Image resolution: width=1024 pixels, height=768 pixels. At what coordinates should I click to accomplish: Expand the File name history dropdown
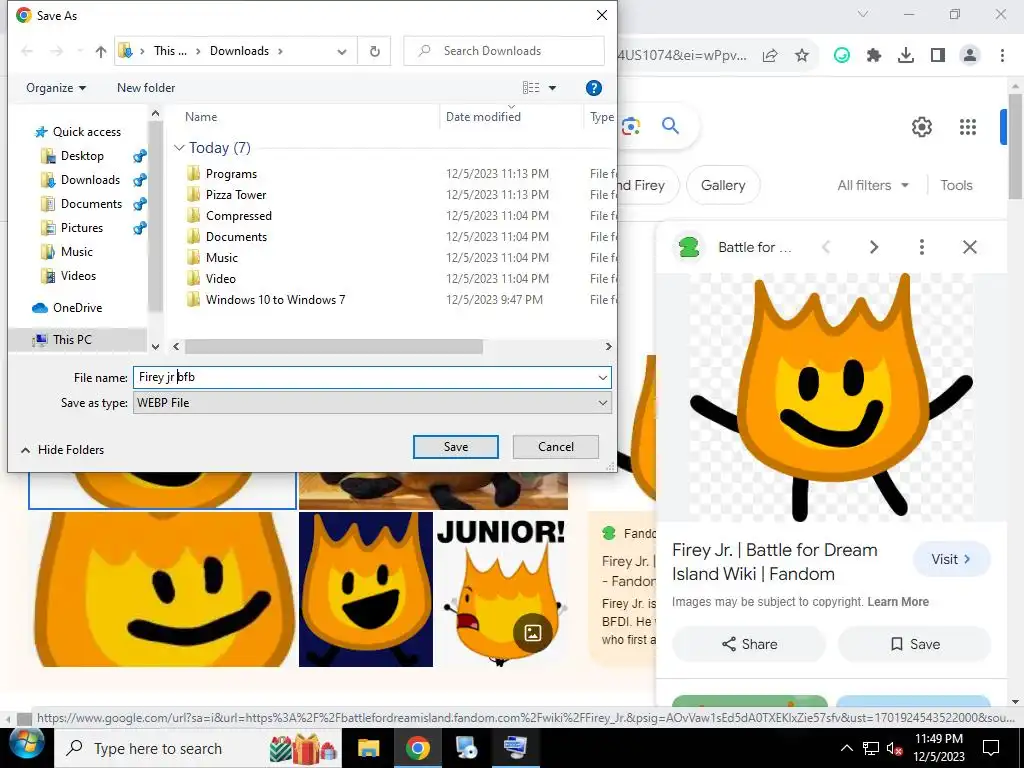[x=603, y=377]
